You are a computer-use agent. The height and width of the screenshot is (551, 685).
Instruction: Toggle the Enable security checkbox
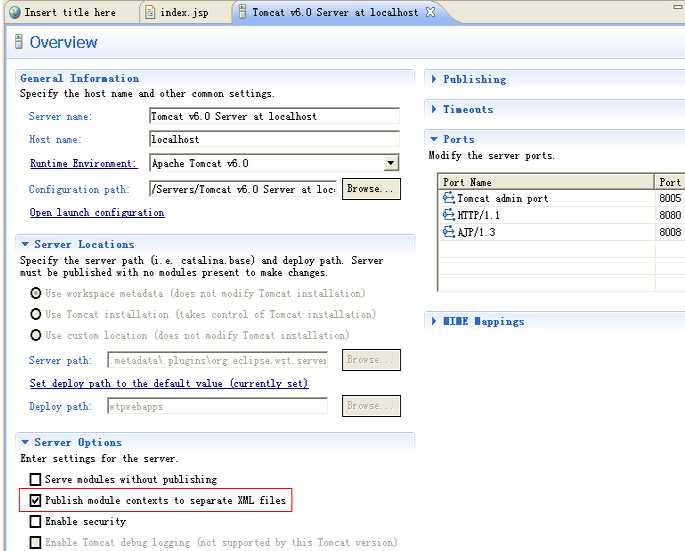tap(35, 521)
